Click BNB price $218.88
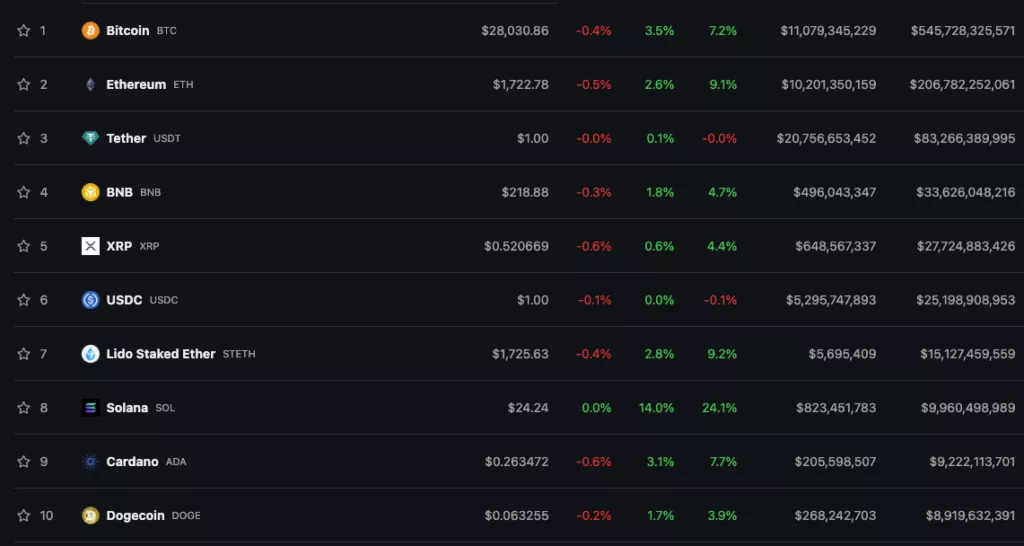This screenshot has width=1024, height=546. tap(525, 192)
